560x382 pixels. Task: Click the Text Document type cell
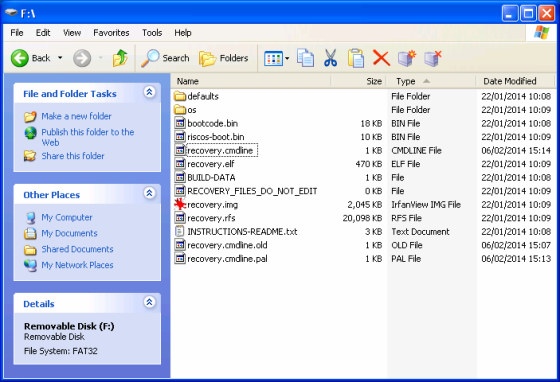tap(420, 232)
